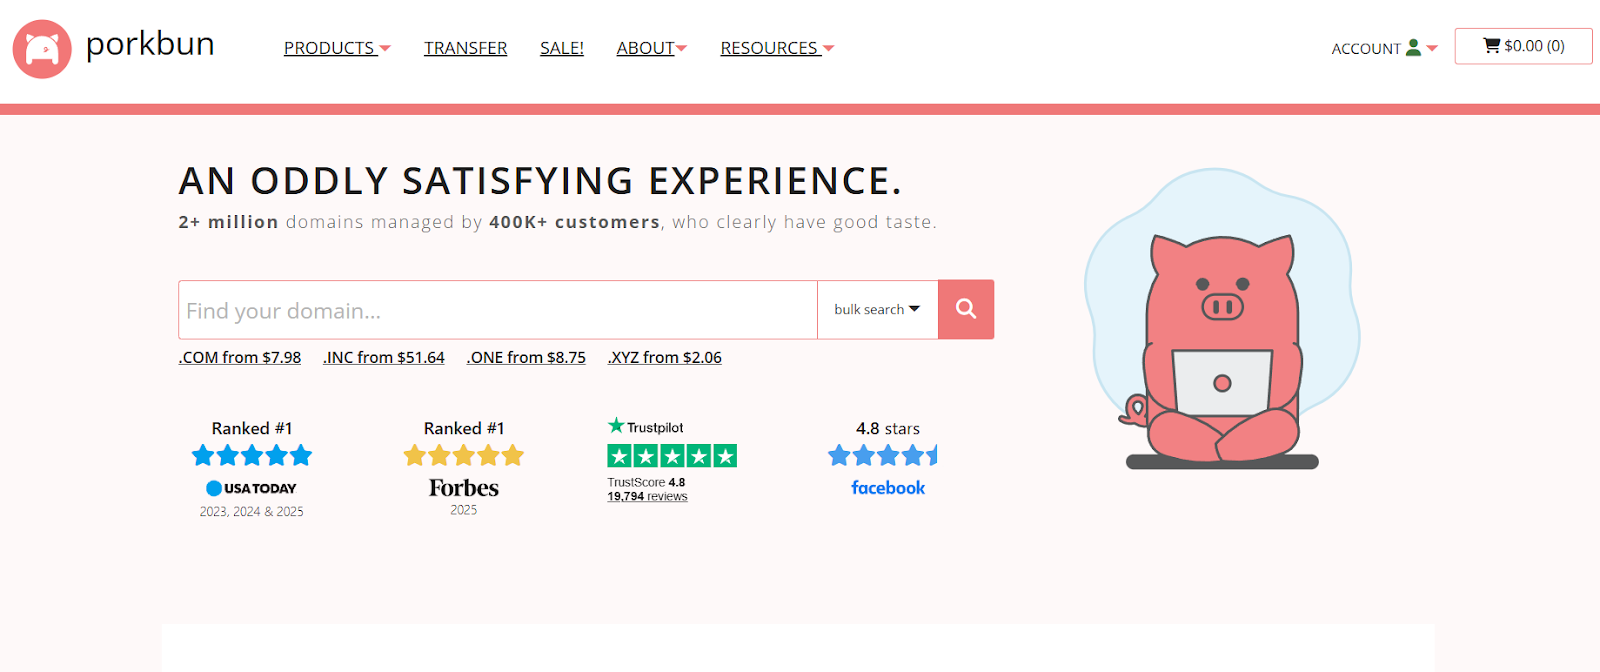
Task: Expand the Resources dropdown menu
Action: click(x=777, y=48)
